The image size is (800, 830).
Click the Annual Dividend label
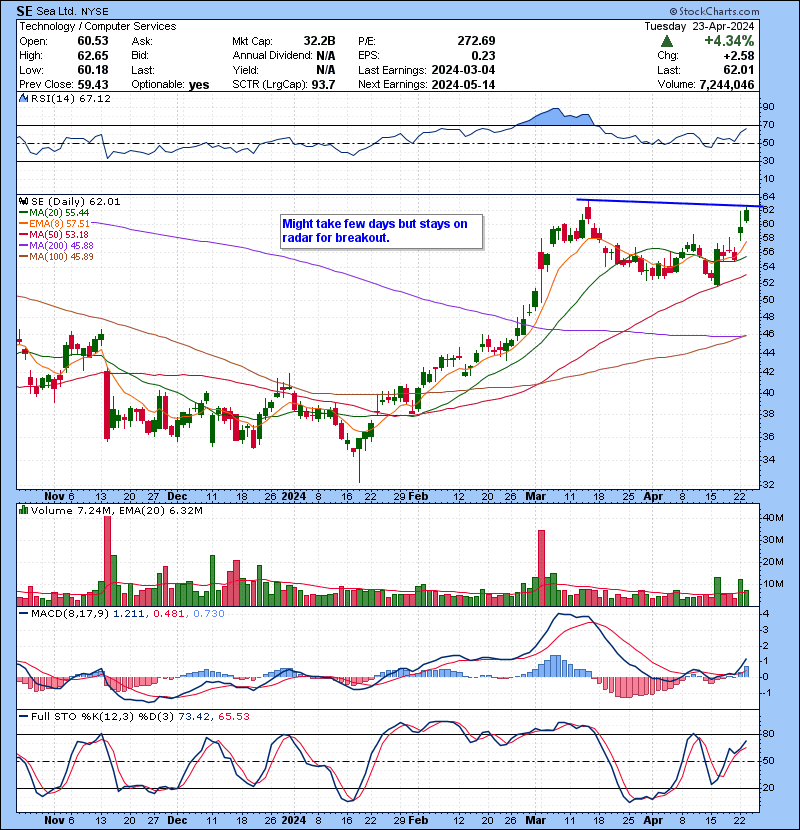(272, 56)
